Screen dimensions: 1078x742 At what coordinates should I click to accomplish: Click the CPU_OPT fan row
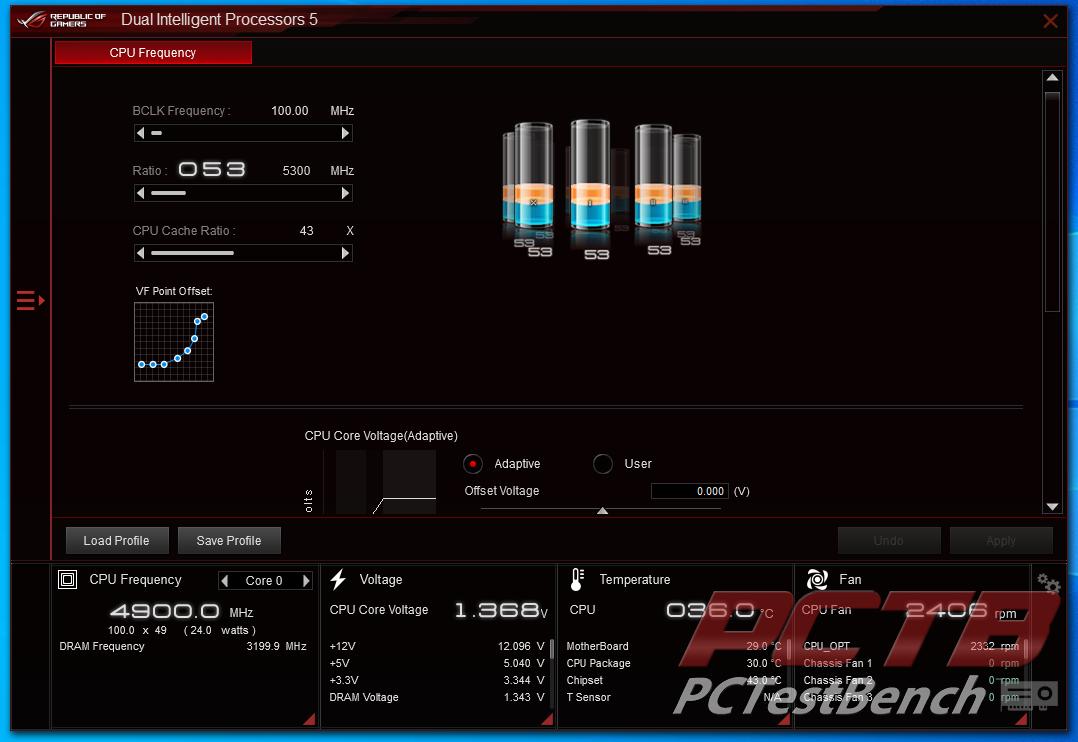(911, 646)
